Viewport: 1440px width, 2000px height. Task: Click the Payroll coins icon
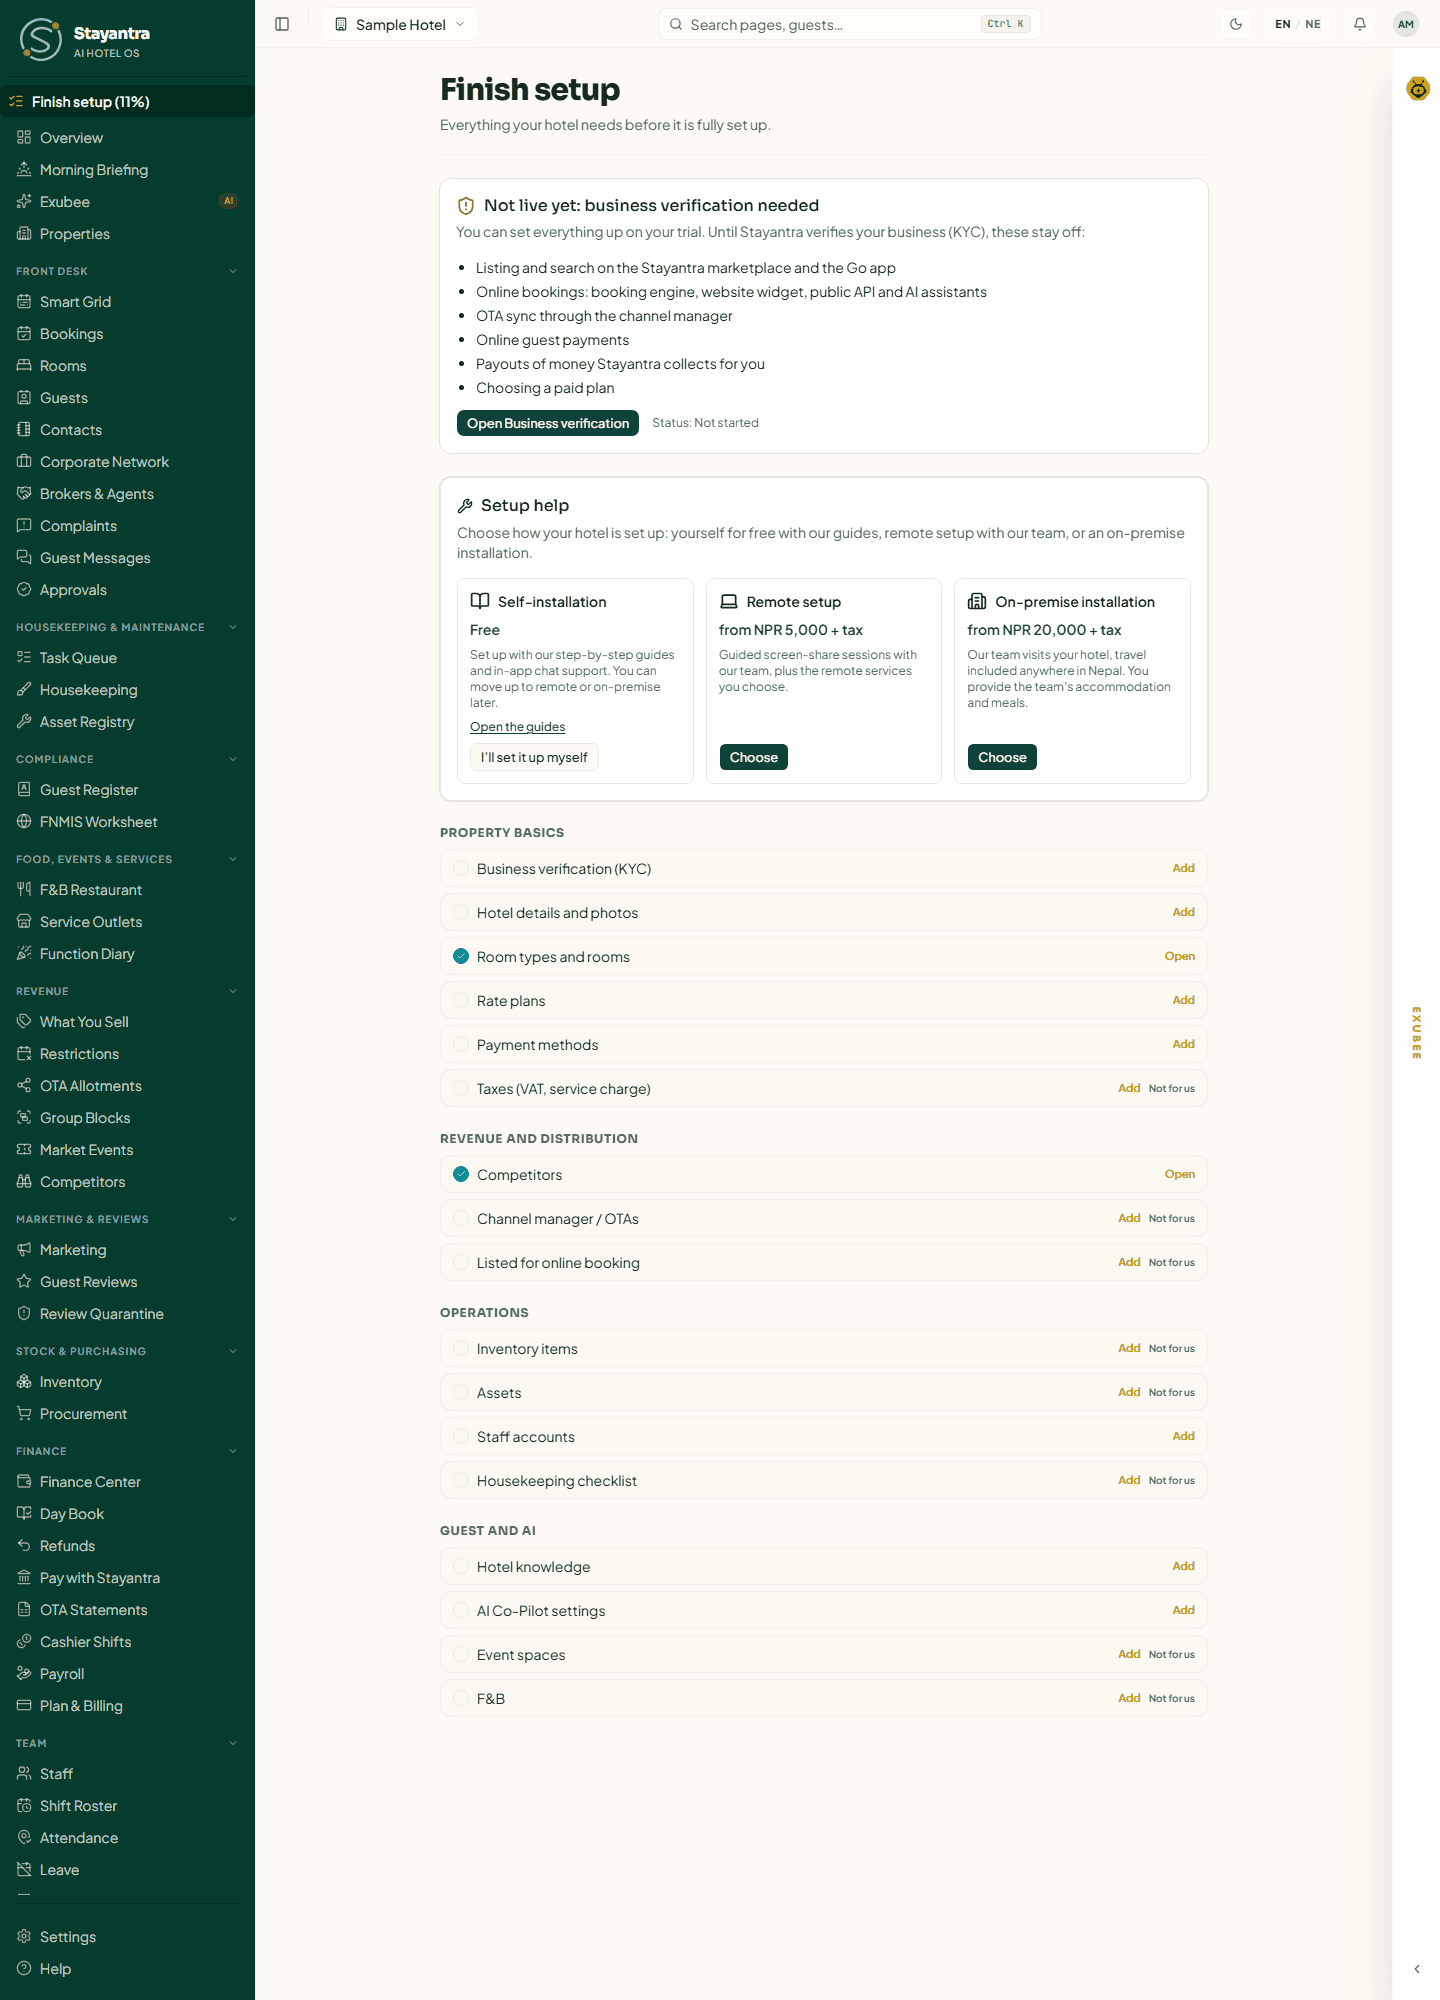[24, 1673]
